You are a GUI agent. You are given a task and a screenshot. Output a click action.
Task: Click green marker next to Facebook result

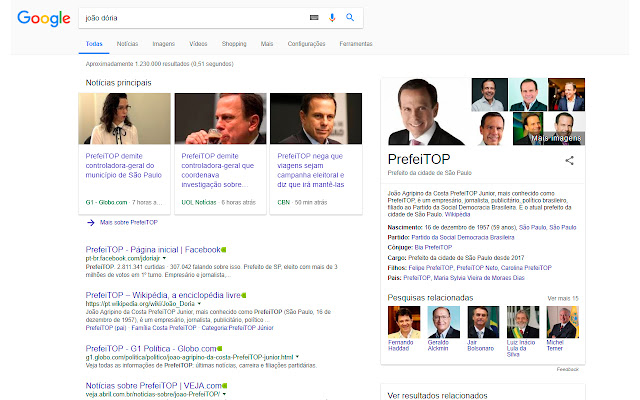224,249
